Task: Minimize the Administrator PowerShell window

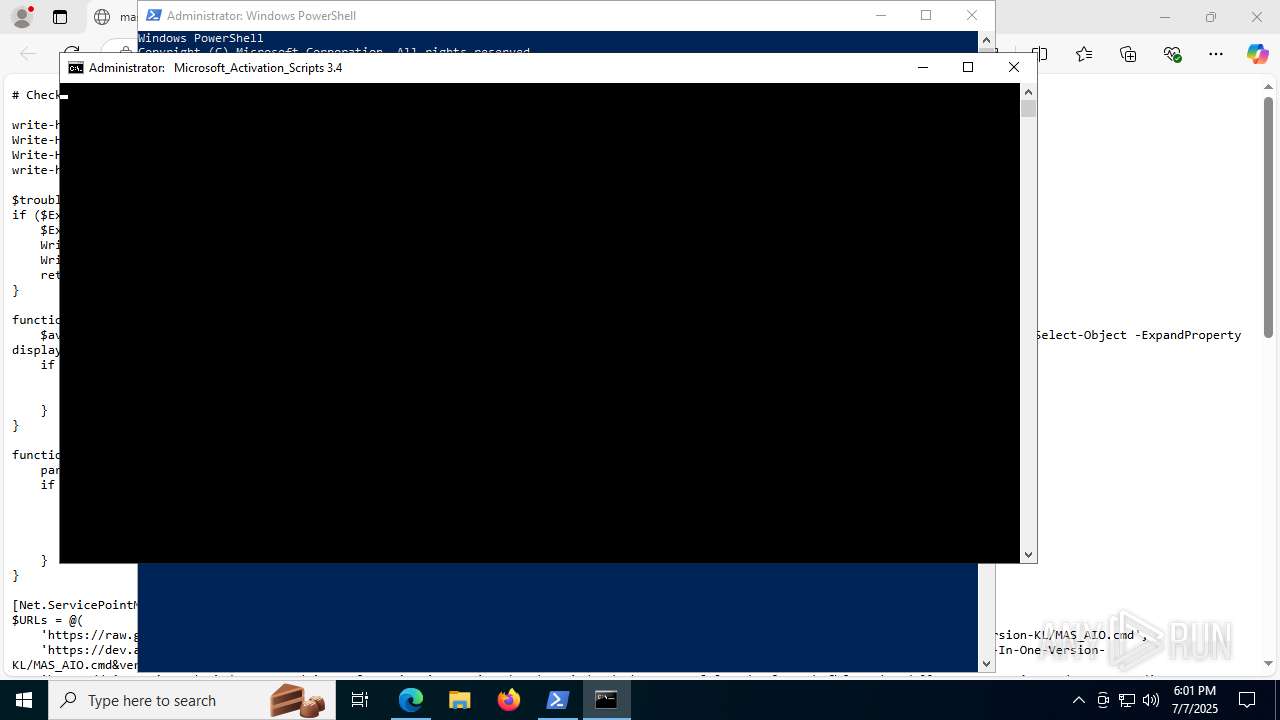Action: [x=881, y=15]
